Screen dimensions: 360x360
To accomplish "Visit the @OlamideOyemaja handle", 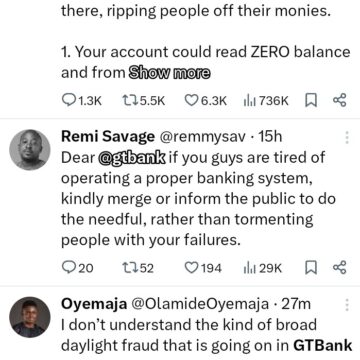I will tap(199, 304).
